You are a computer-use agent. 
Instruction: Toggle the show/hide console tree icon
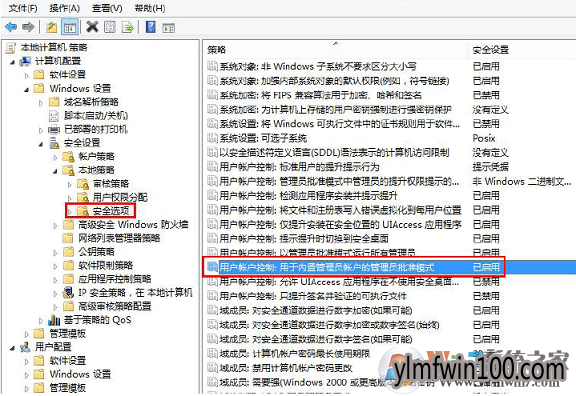pyautogui.click(x=70, y=27)
